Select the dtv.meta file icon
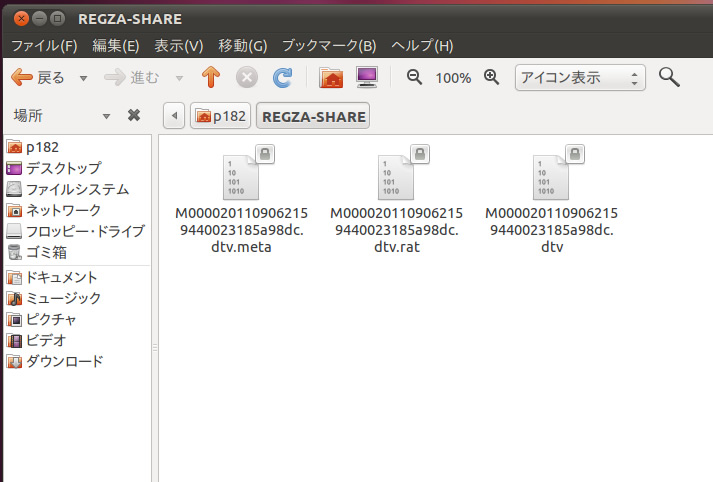 coord(241,177)
